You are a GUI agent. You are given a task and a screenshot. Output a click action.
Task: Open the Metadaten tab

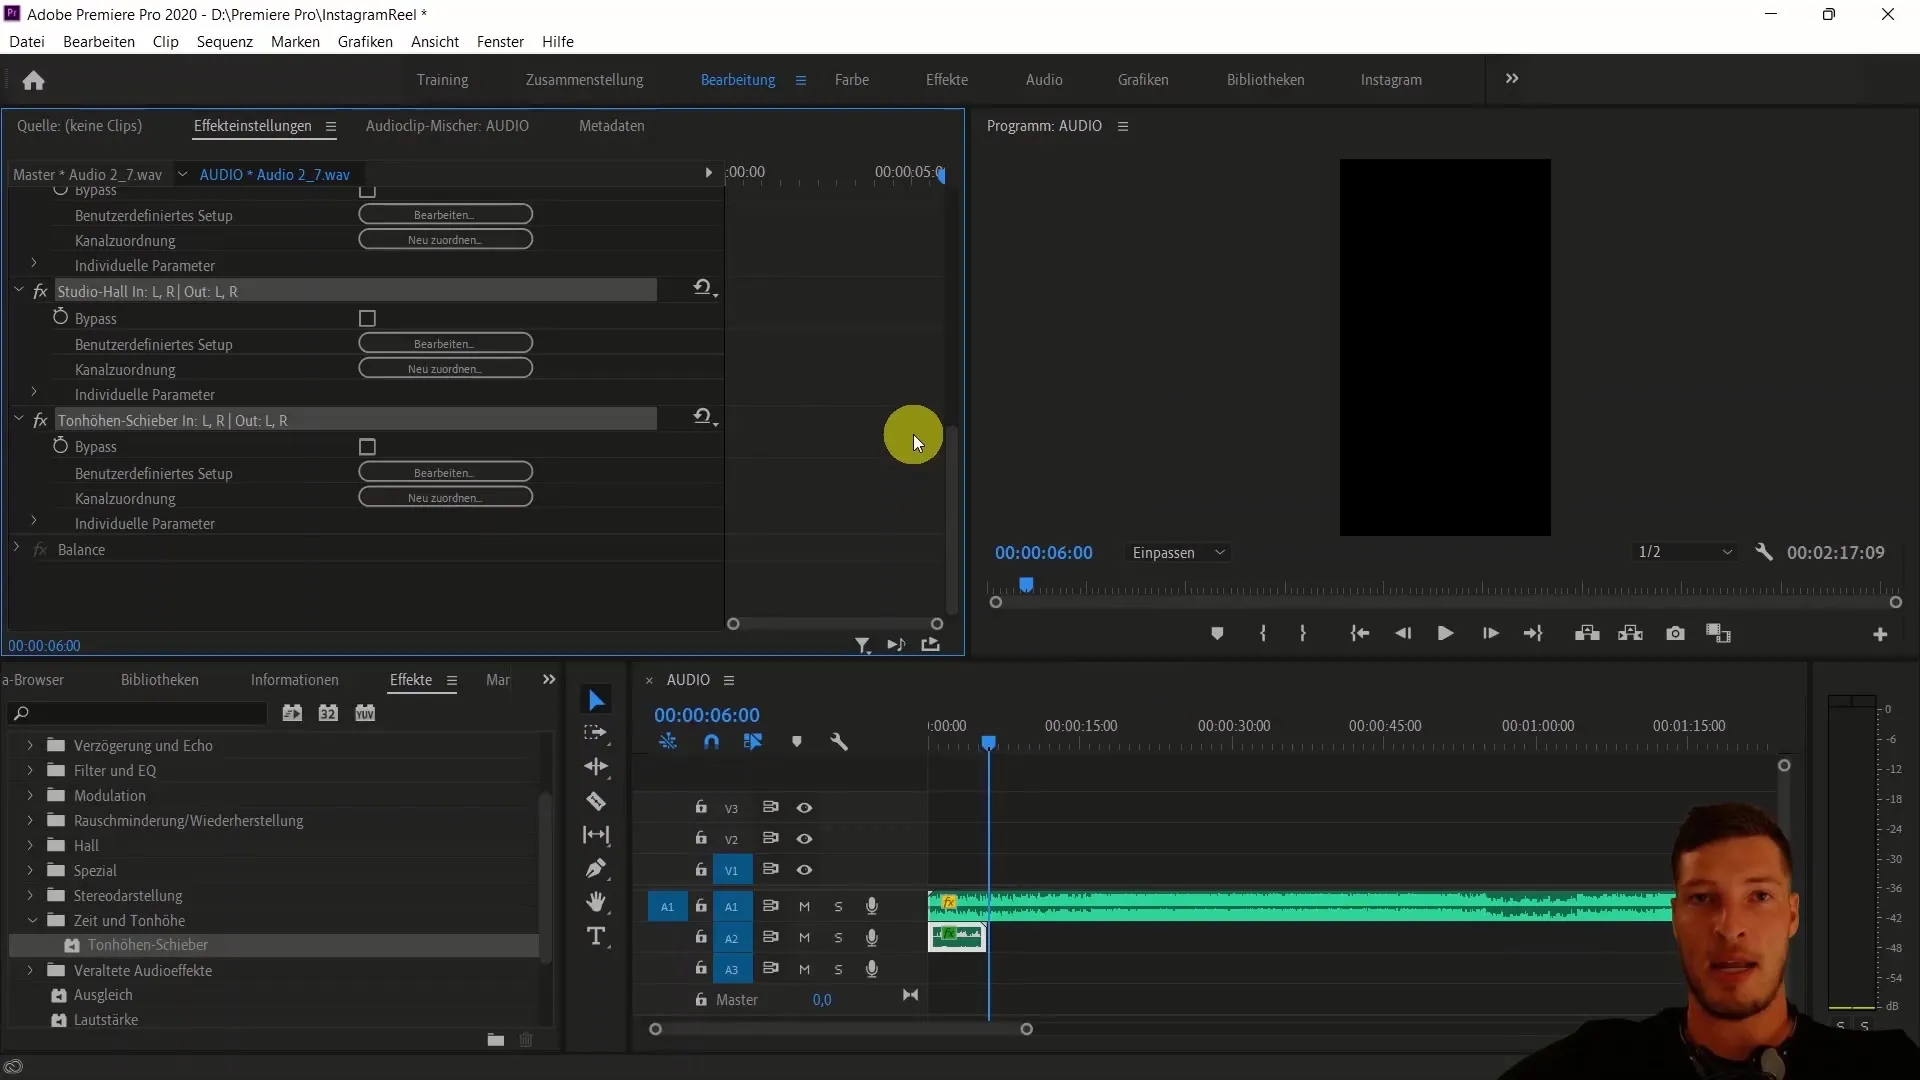pos(612,126)
